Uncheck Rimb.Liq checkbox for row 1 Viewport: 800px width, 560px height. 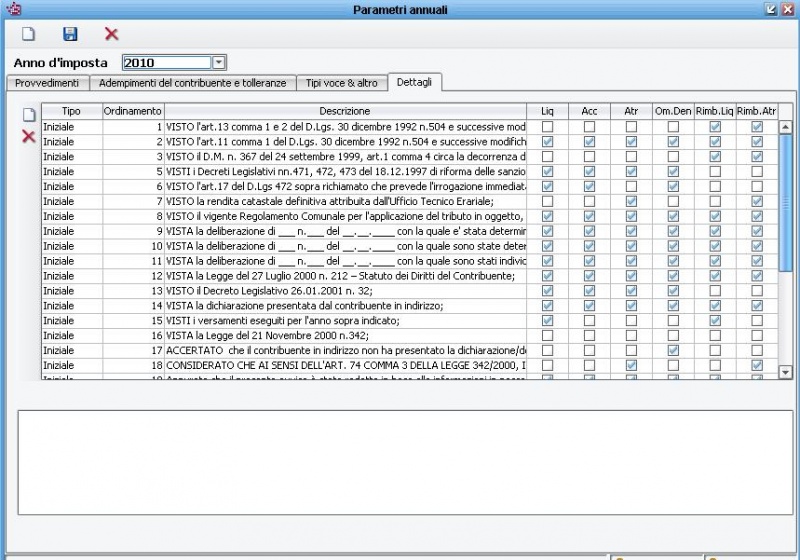(715, 126)
